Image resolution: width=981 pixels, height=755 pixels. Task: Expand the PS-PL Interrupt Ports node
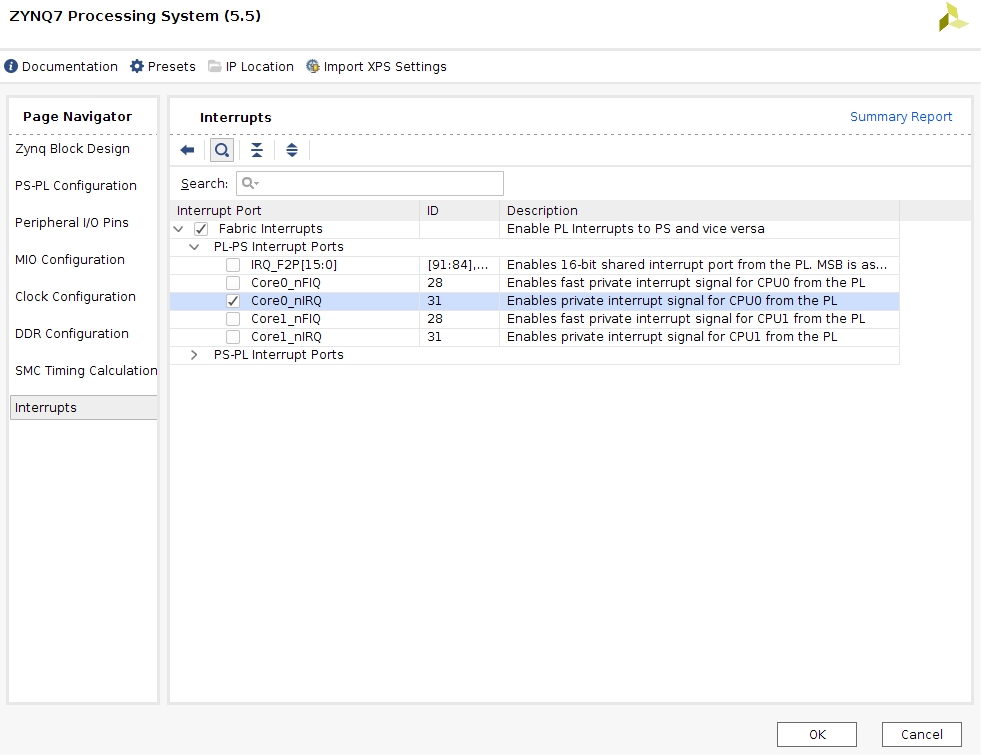pos(194,355)
